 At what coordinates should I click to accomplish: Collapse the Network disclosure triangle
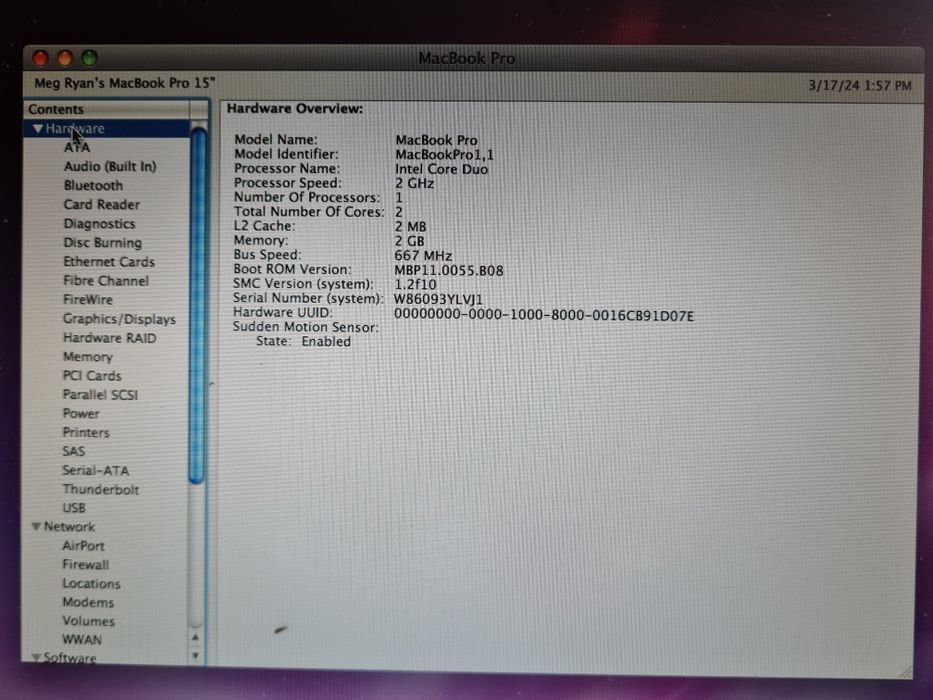point(36,526)
